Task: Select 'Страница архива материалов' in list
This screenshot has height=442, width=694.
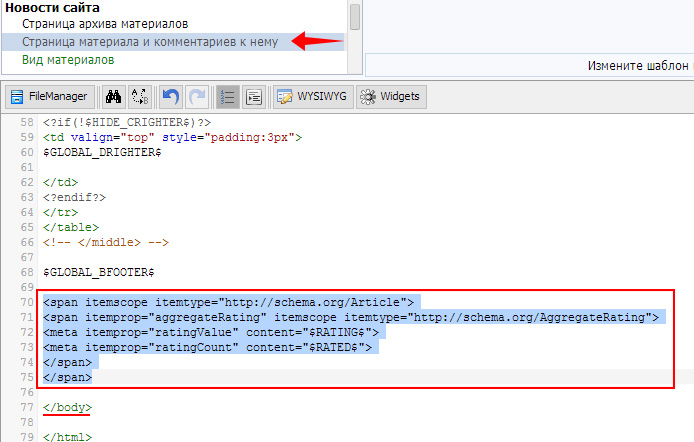Action: click(105, 24)
